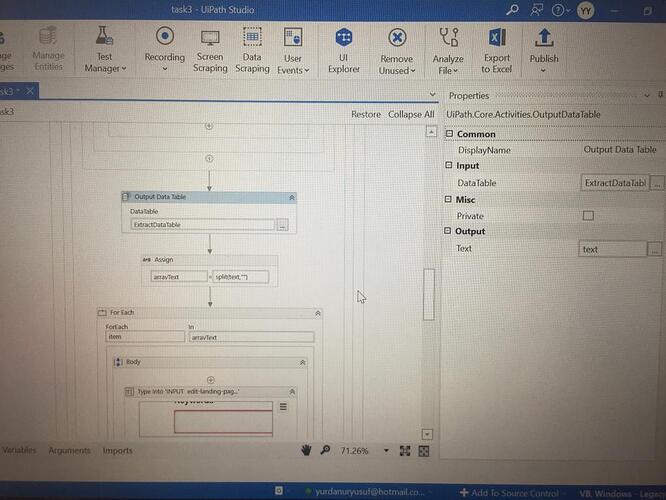The image size is (666, 500).
Task: Click account email in status bar
Action: point(369,492)
